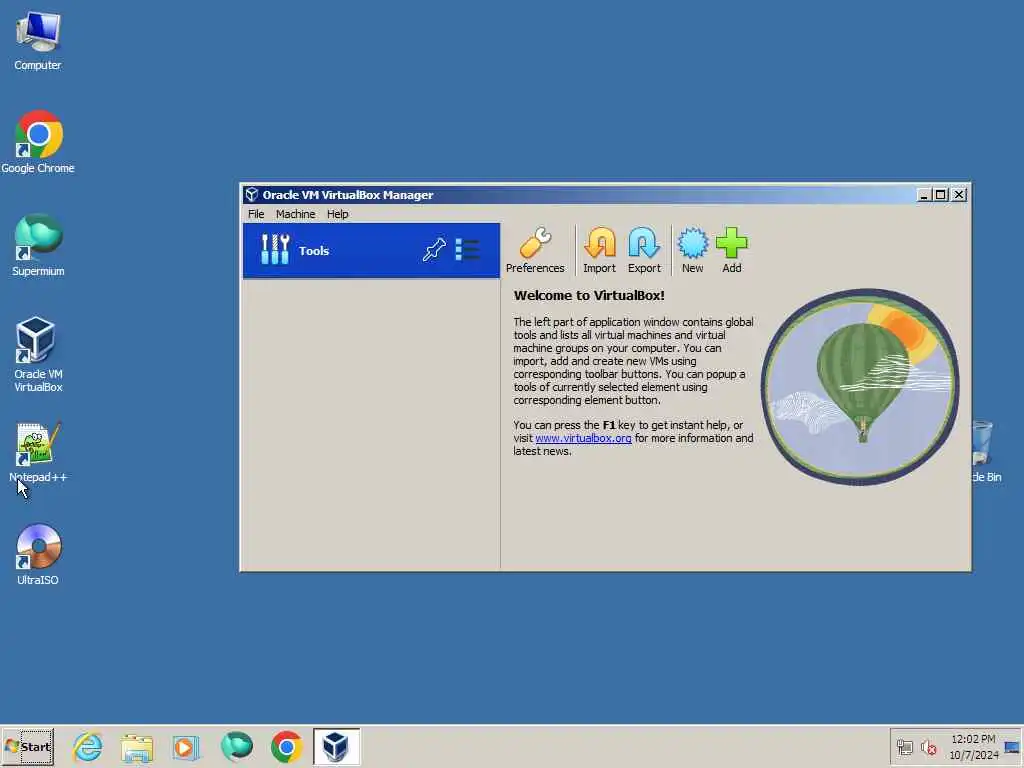Select the Notepad++ desktop shortcut
Viewport: 1024px width, 768px height.
click(x=38, y=452)
